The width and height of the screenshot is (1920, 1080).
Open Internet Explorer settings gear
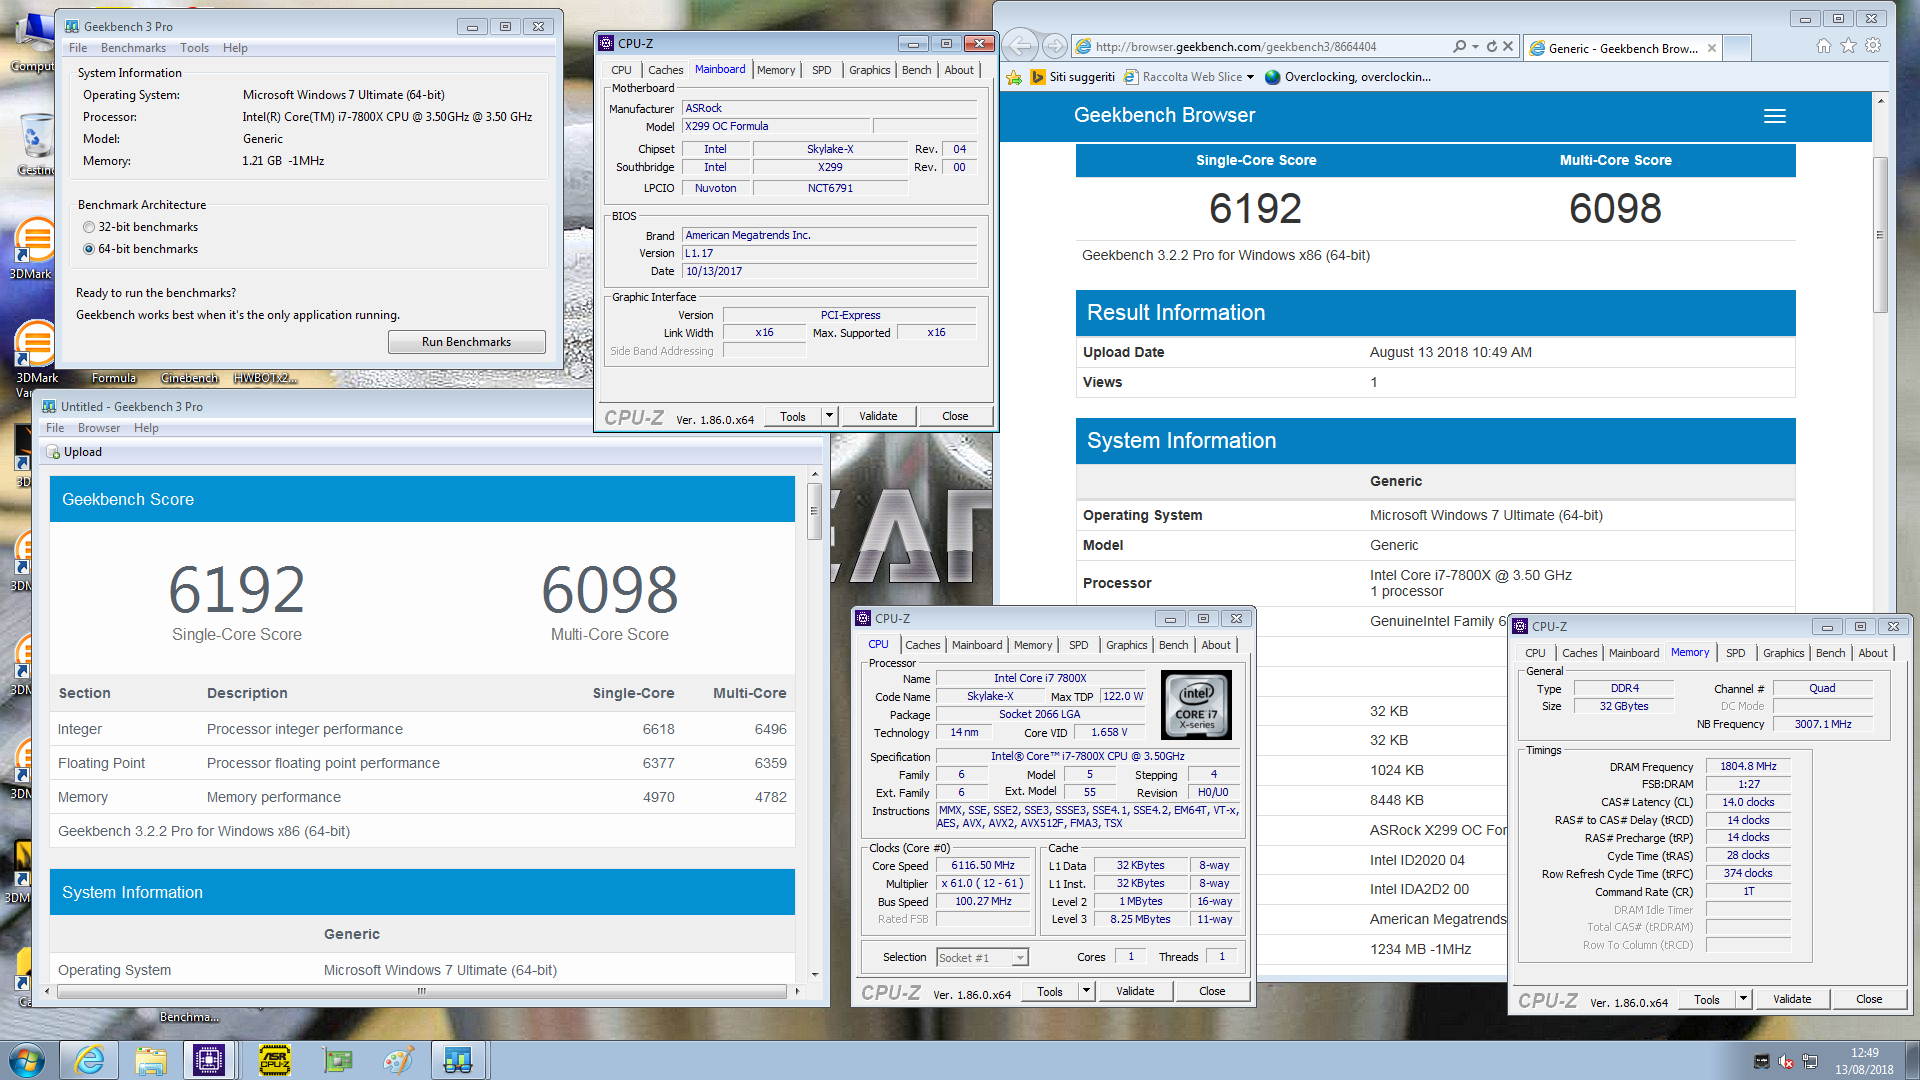click(1873, 46)
